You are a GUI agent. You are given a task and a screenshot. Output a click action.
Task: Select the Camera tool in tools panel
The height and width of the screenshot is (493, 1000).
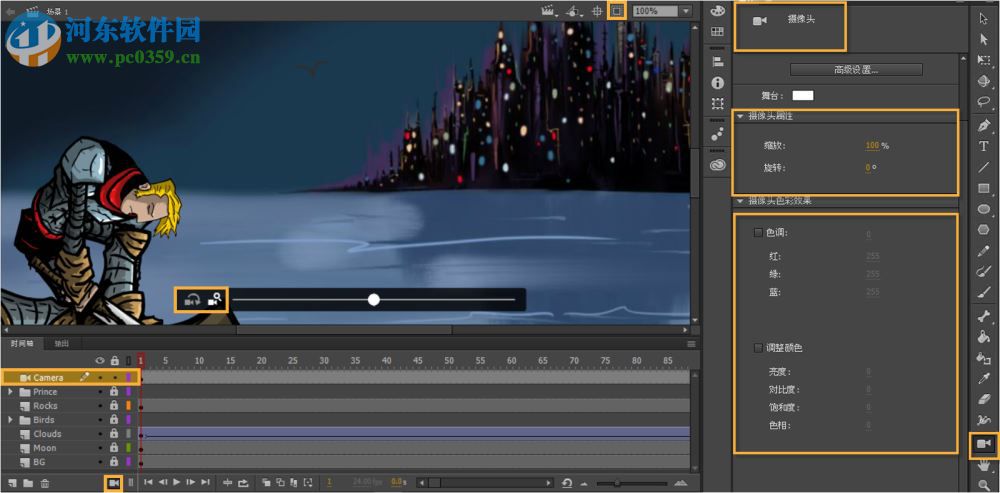click(984, 443)
